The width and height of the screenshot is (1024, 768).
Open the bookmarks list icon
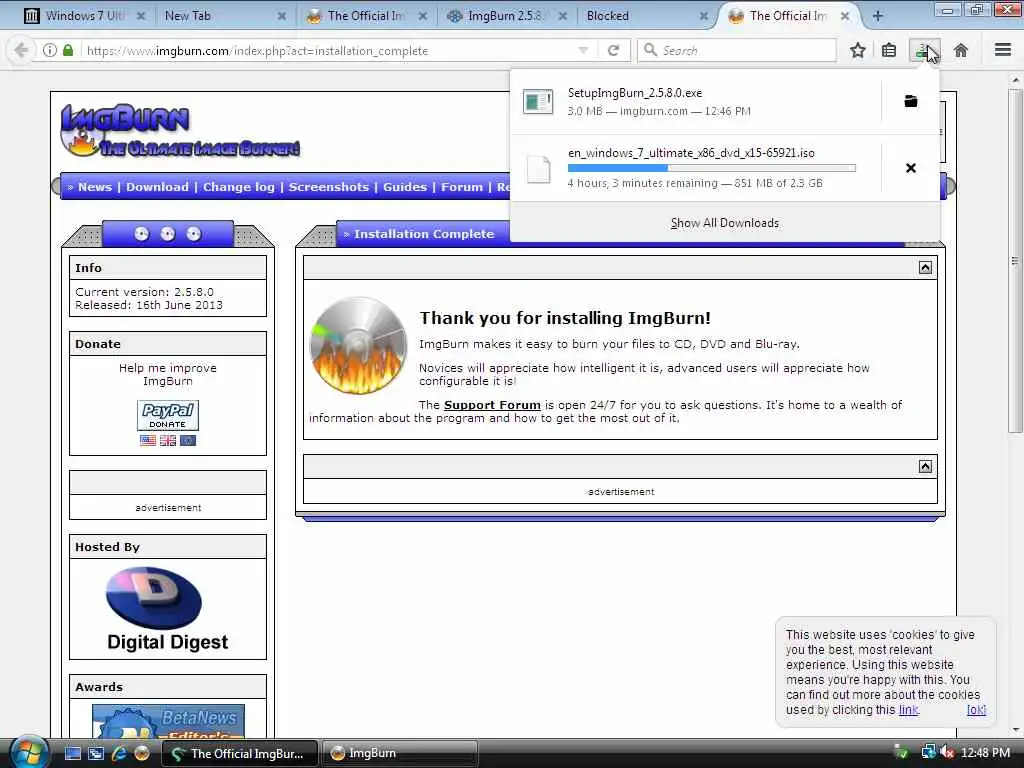[x=889, y=50]
